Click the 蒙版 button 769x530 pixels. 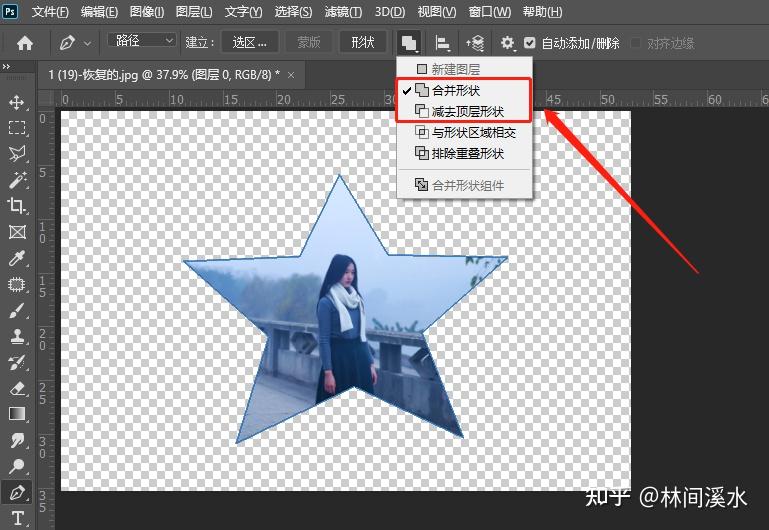[308, 43]
